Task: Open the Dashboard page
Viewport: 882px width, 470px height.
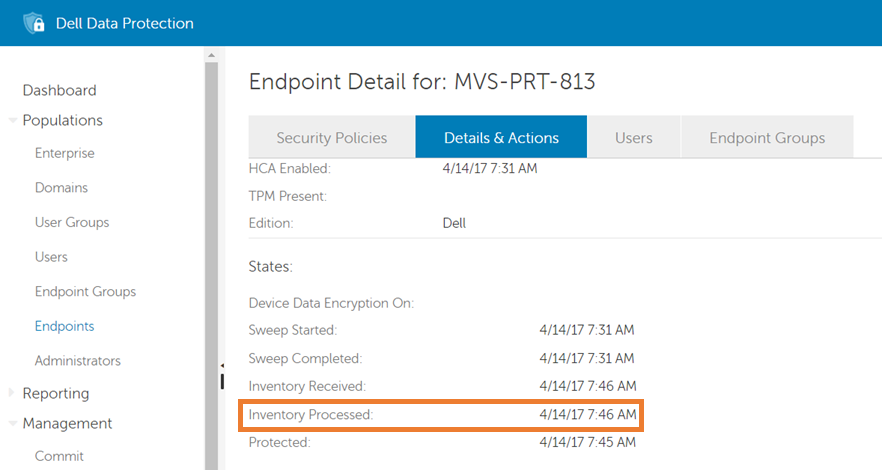Action: click(x=59, y=90)
